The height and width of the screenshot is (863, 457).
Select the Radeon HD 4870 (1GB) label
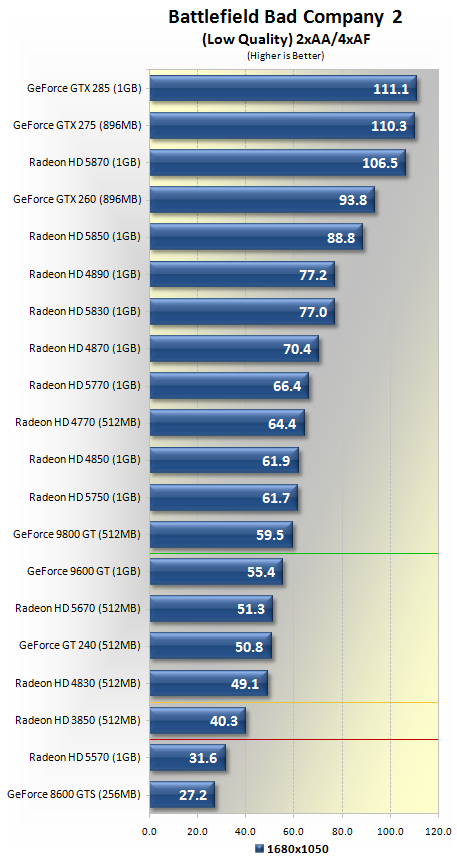85,348
